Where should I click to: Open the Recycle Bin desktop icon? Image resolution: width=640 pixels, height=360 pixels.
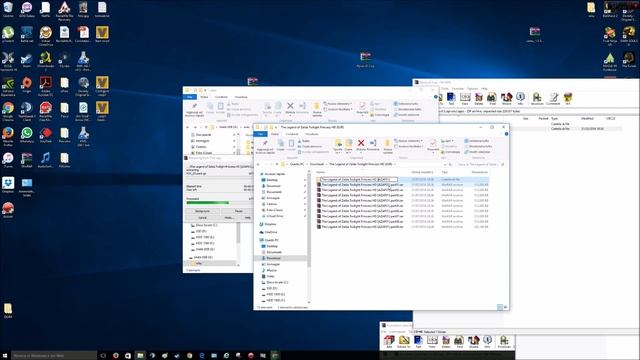coord(8,7)
